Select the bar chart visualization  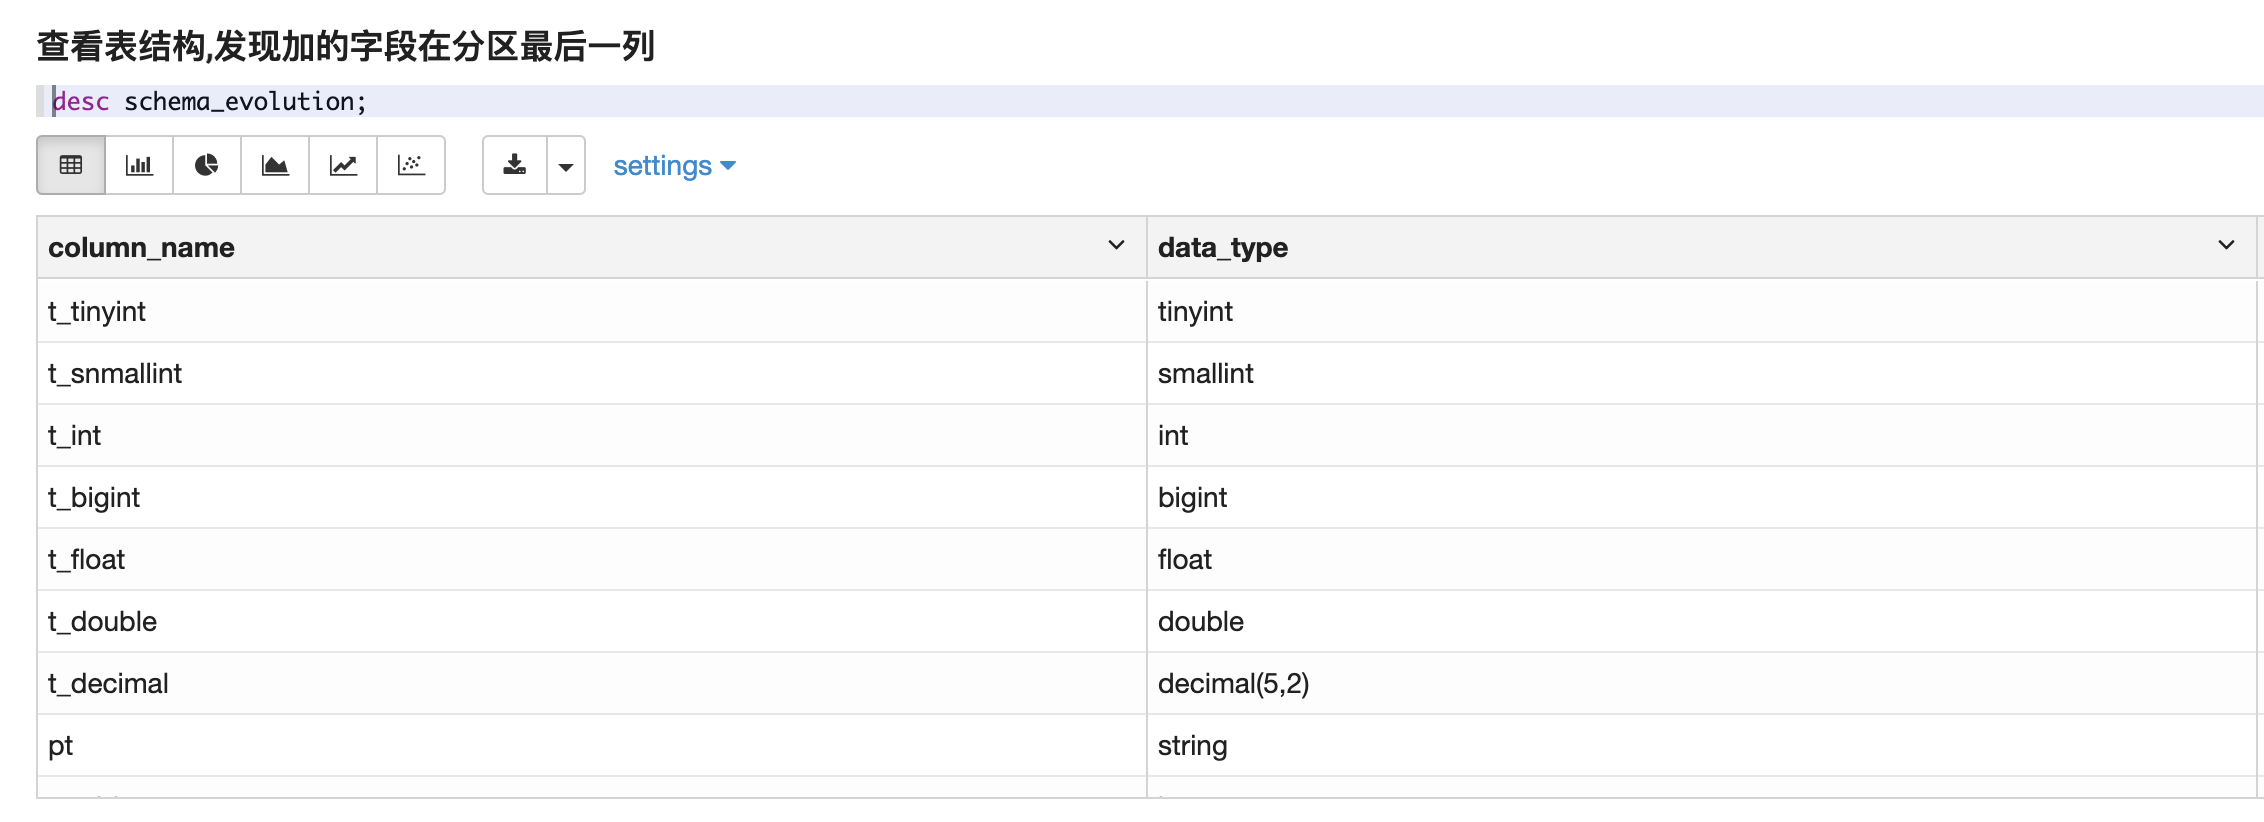point(139,165)
